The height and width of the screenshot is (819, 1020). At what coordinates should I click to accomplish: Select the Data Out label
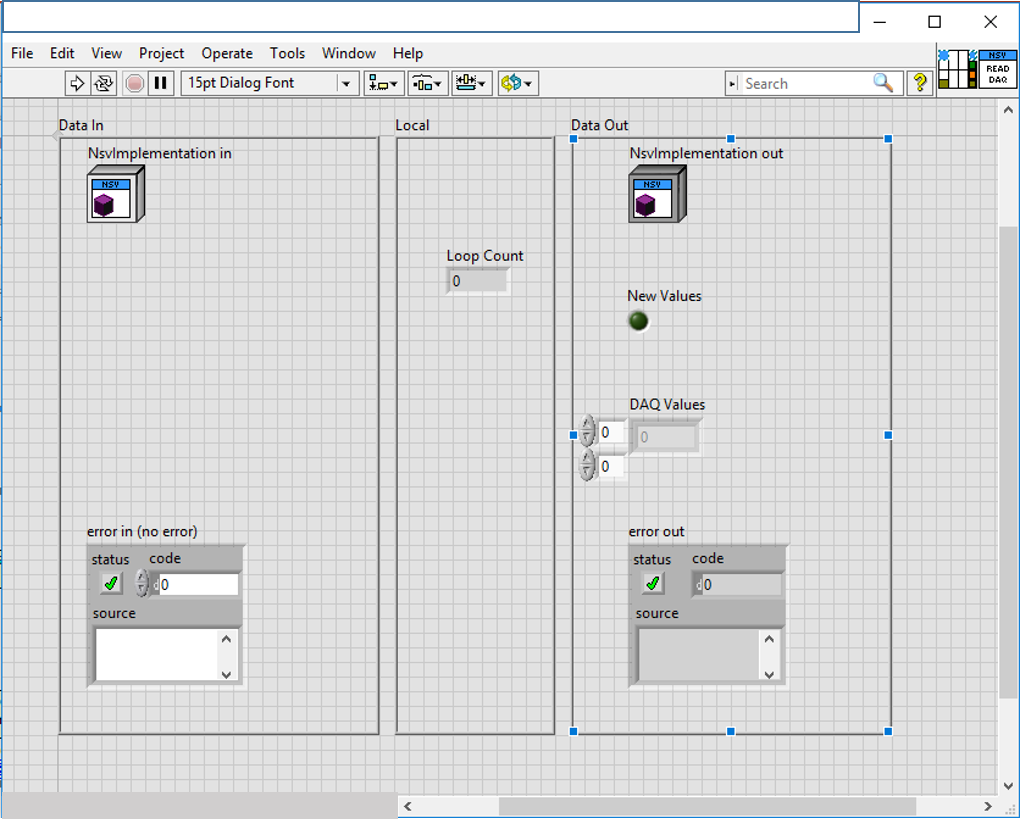pos(600,125)
